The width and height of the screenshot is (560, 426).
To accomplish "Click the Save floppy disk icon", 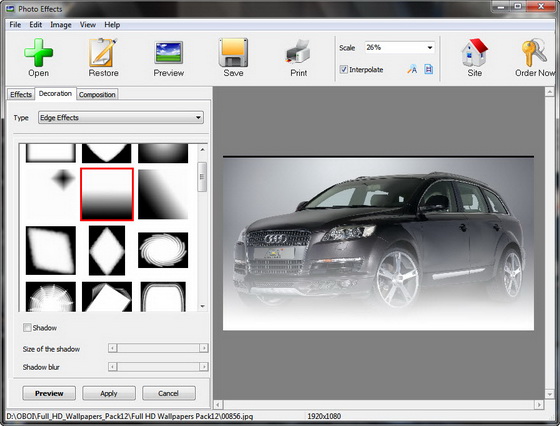I will point(233,52).
